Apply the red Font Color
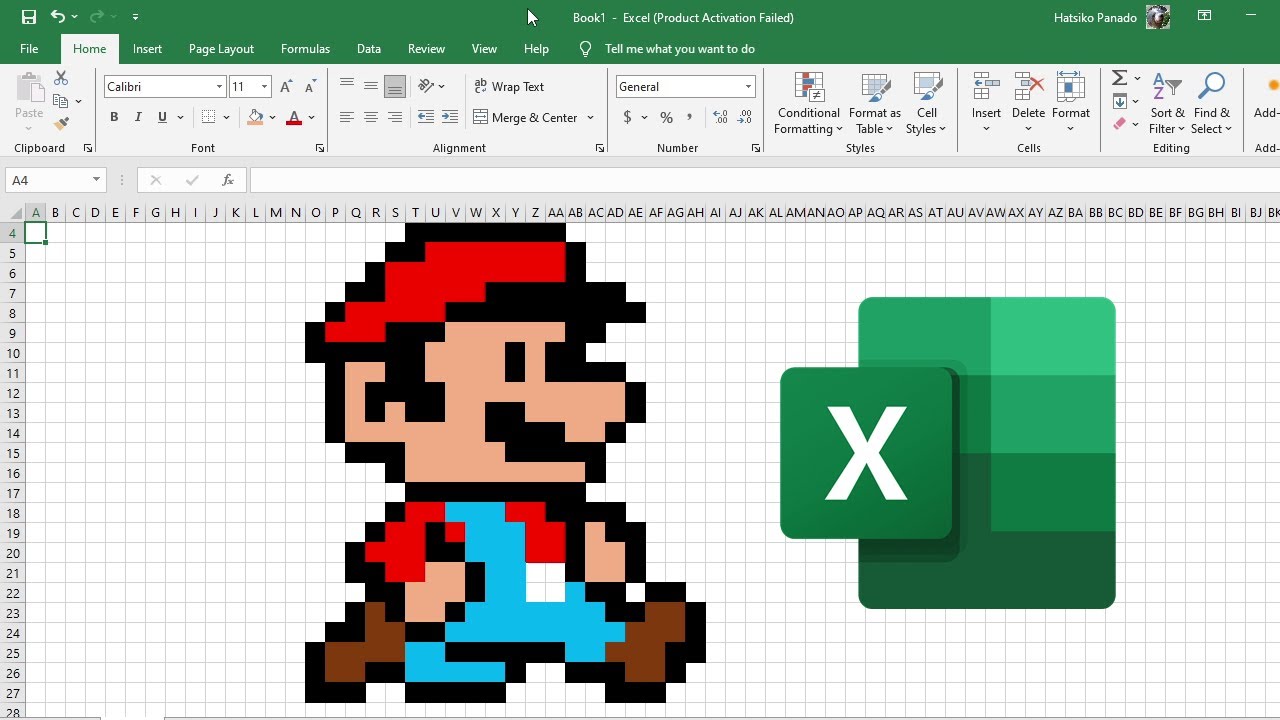The width and height of the screenshot is (1280, 720). pos(294,117)
